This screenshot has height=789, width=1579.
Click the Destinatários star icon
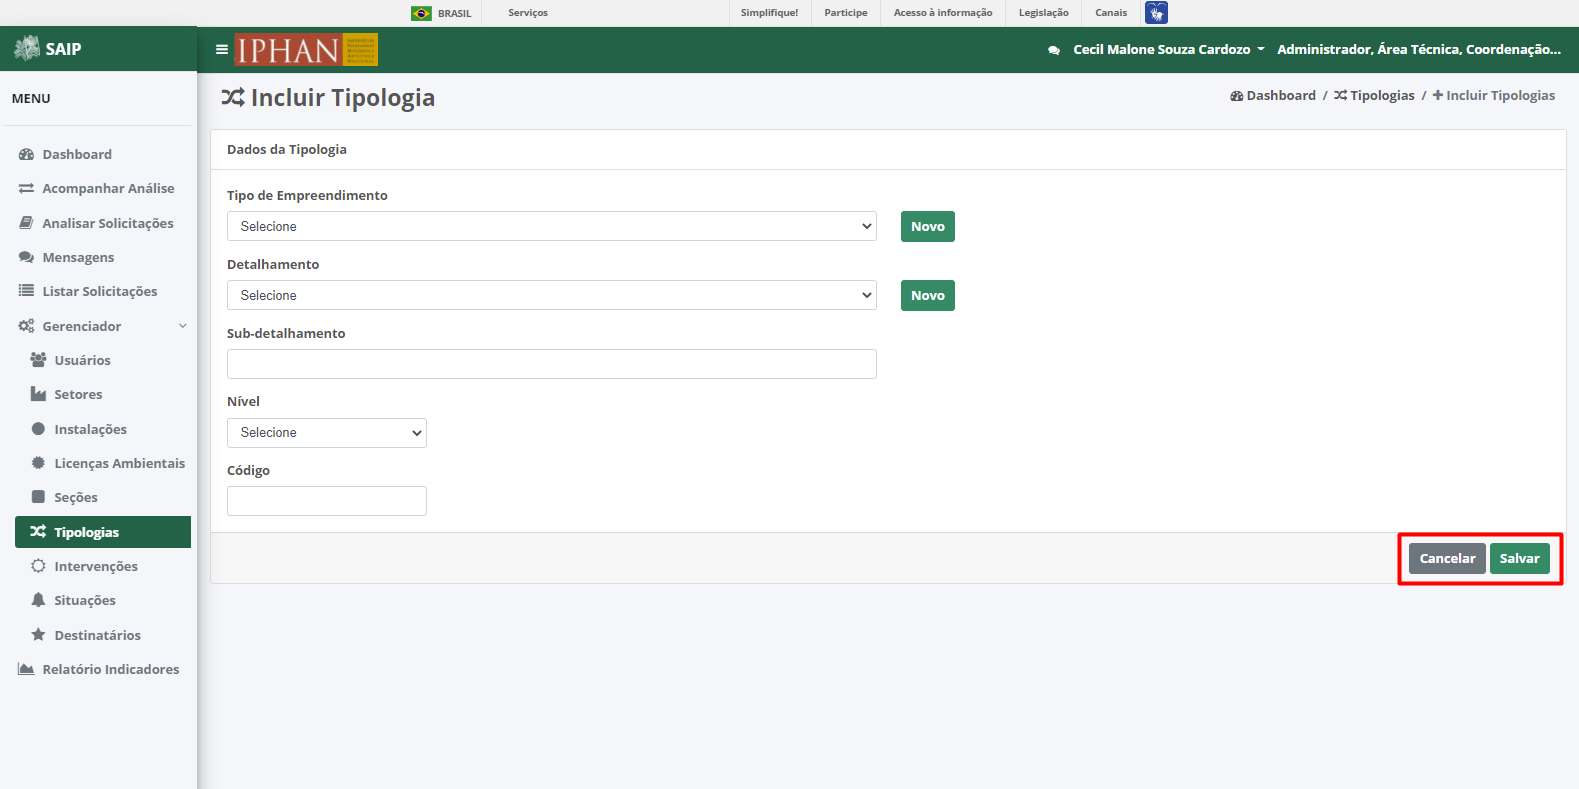point(38,635)
